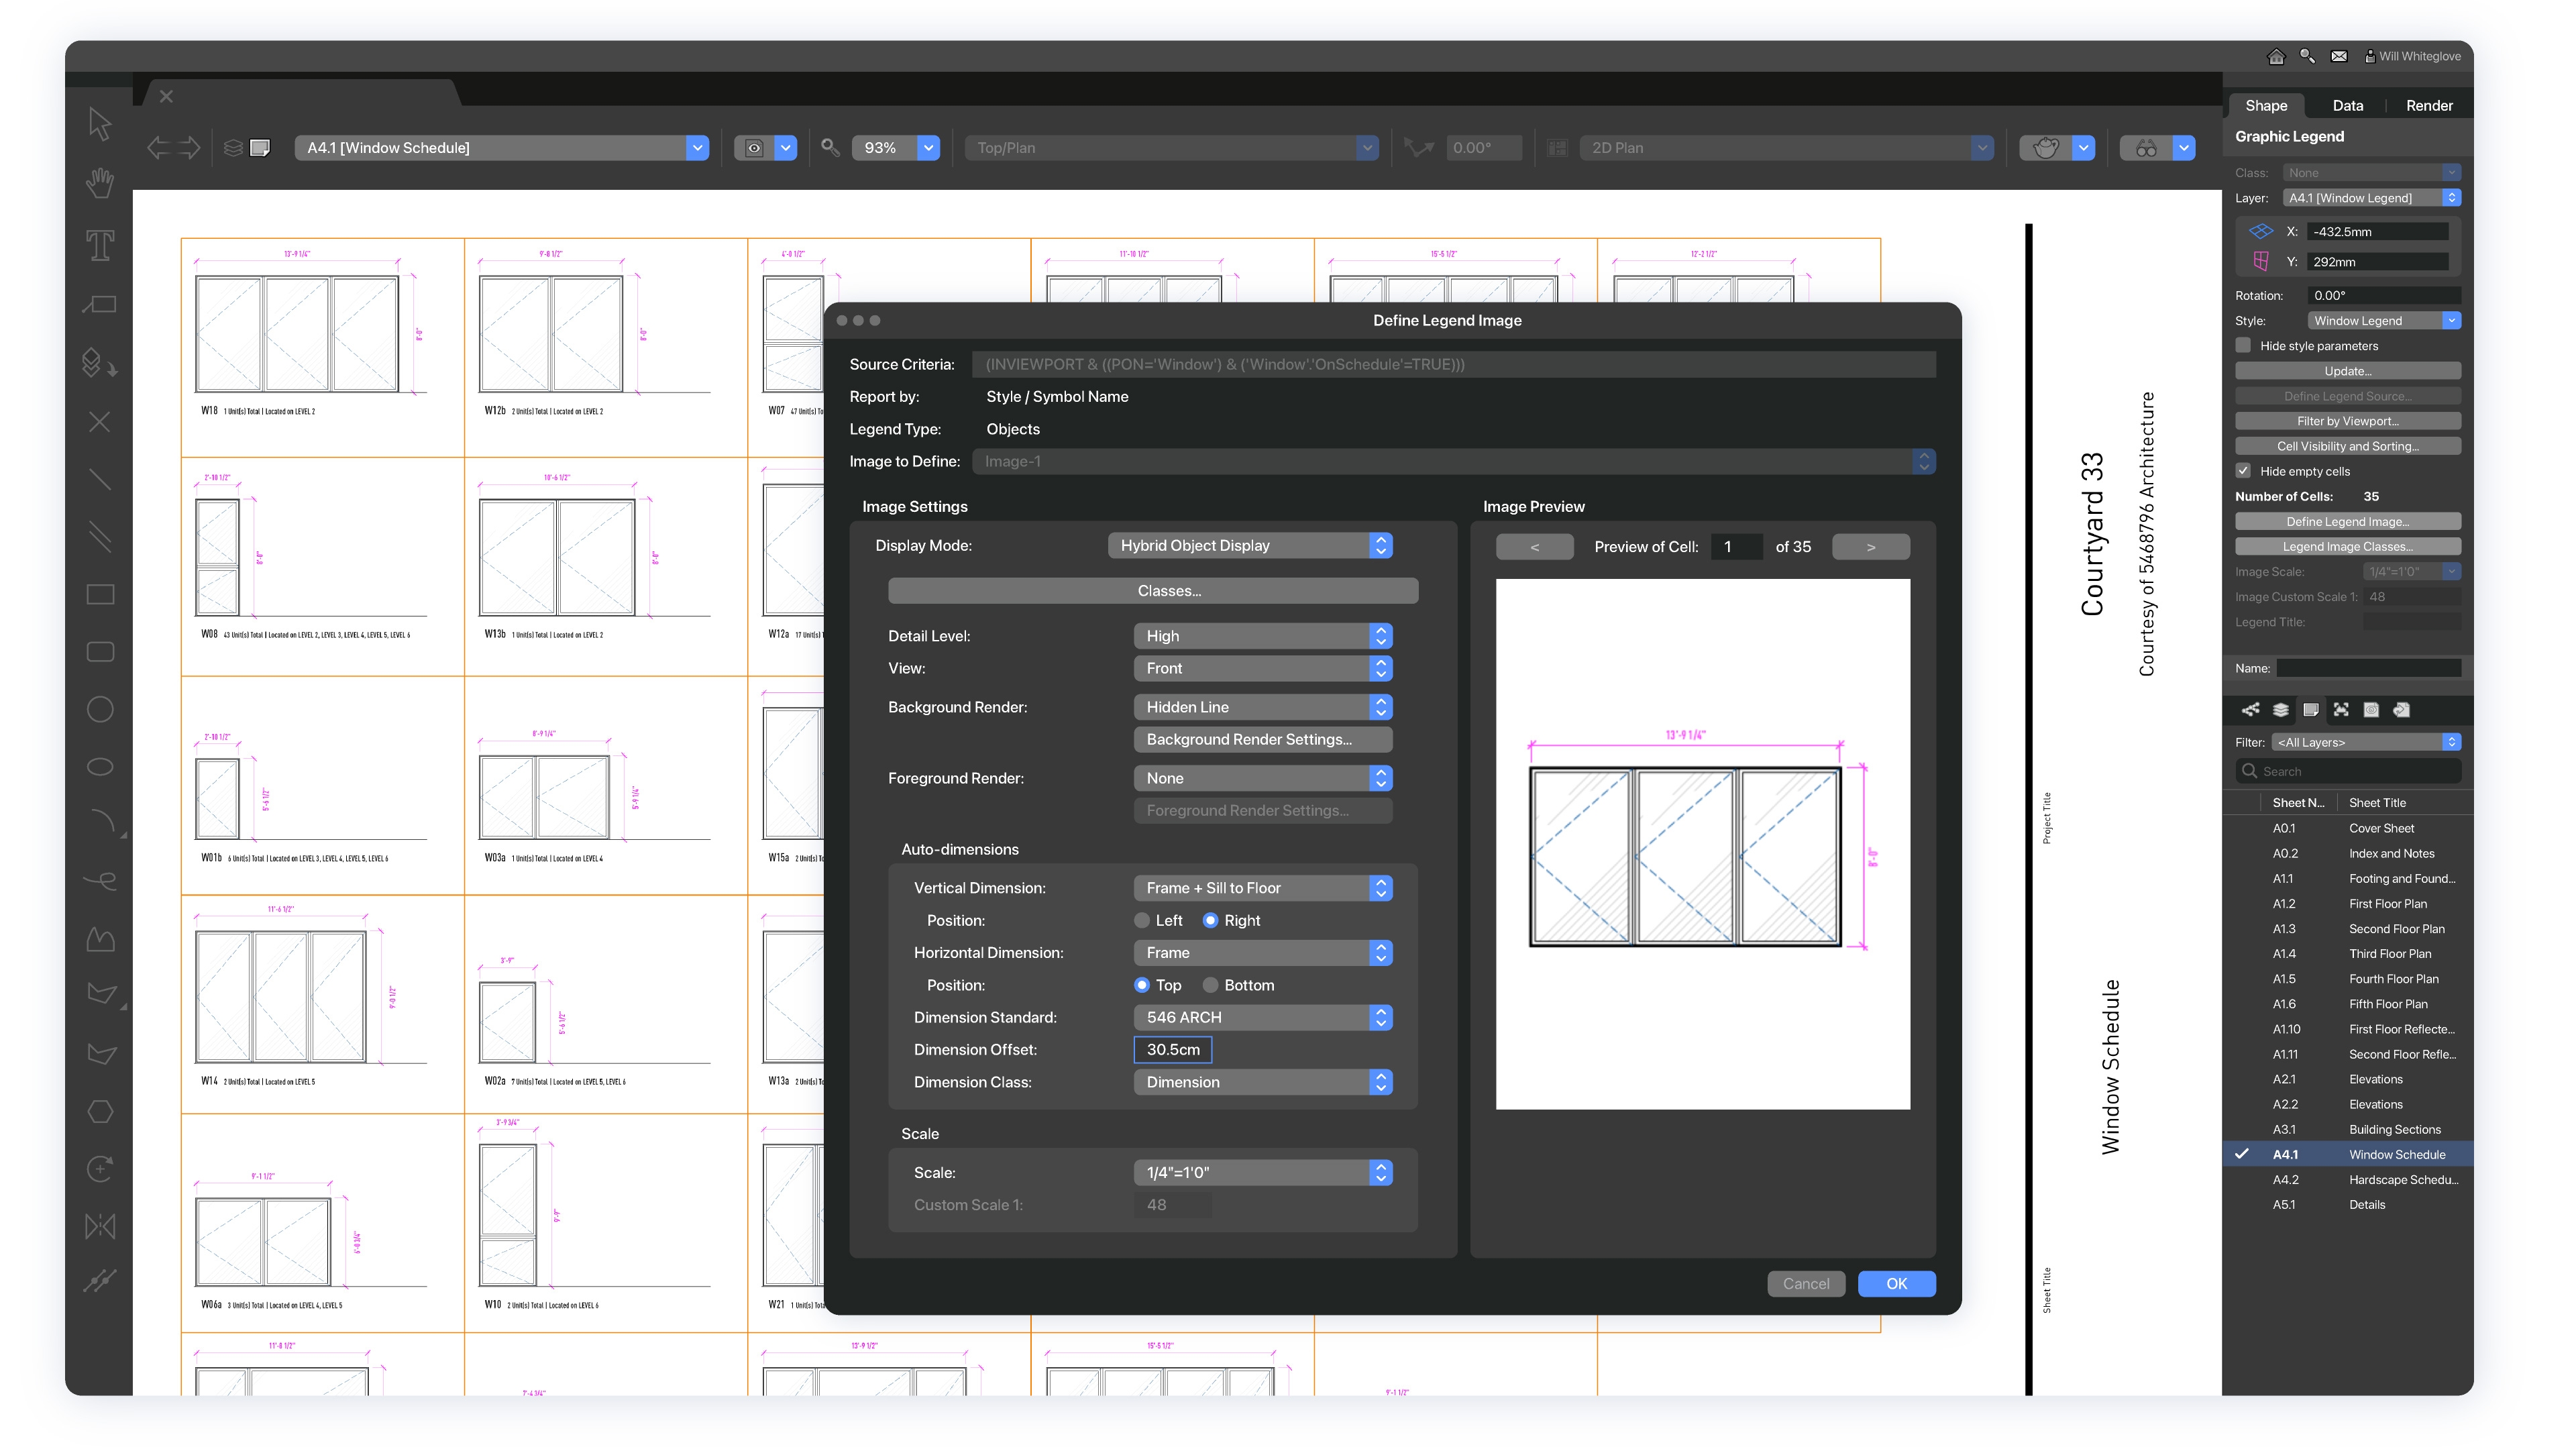Switch to the Render tab
The height and width of the screenshot is (1449, 2576).
tap(2428, 106)
